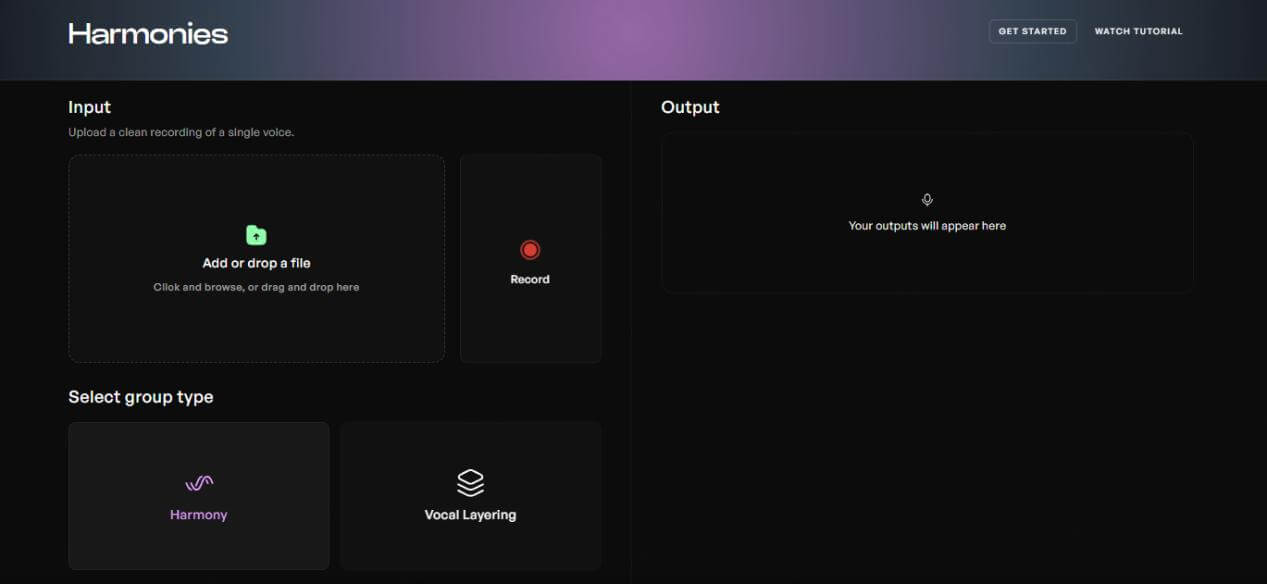Click the green upload file icon

point(256,235)
